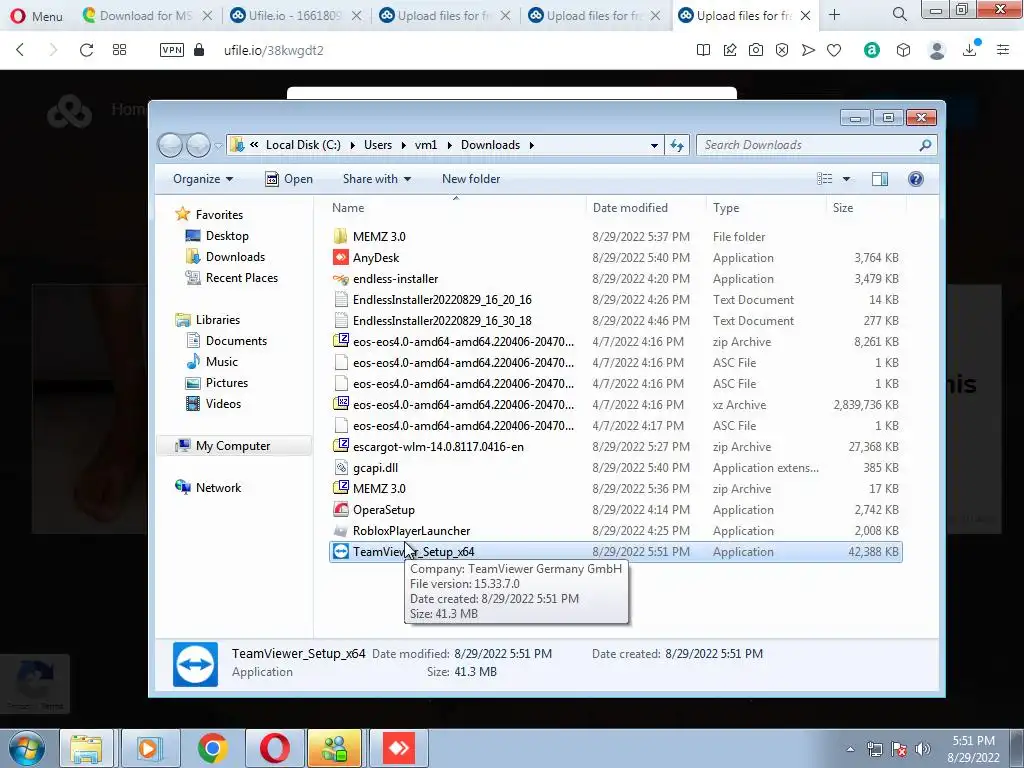Viewport: 1024px width, 768px height.
Task: Open the Windows Start button
Action: pos(25,748)
